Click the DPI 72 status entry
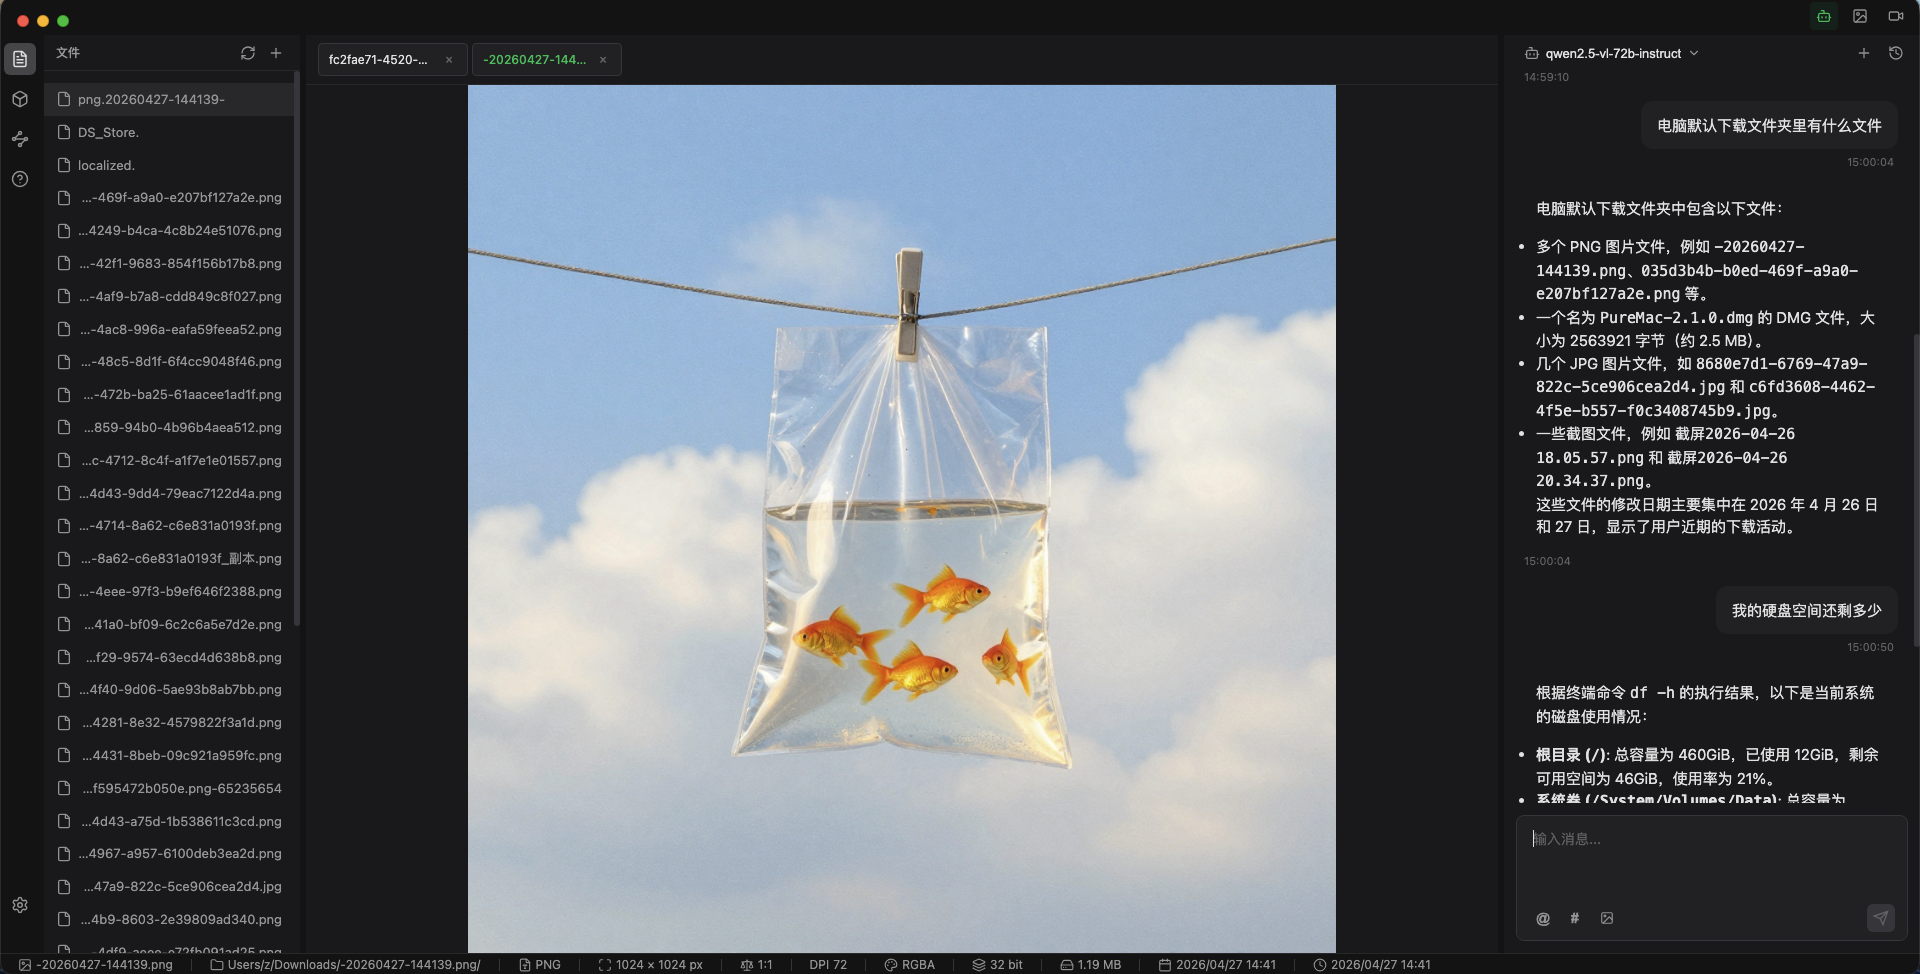Image resolution: width=1920 pixels, height=974 pixels. click(828, 965)
